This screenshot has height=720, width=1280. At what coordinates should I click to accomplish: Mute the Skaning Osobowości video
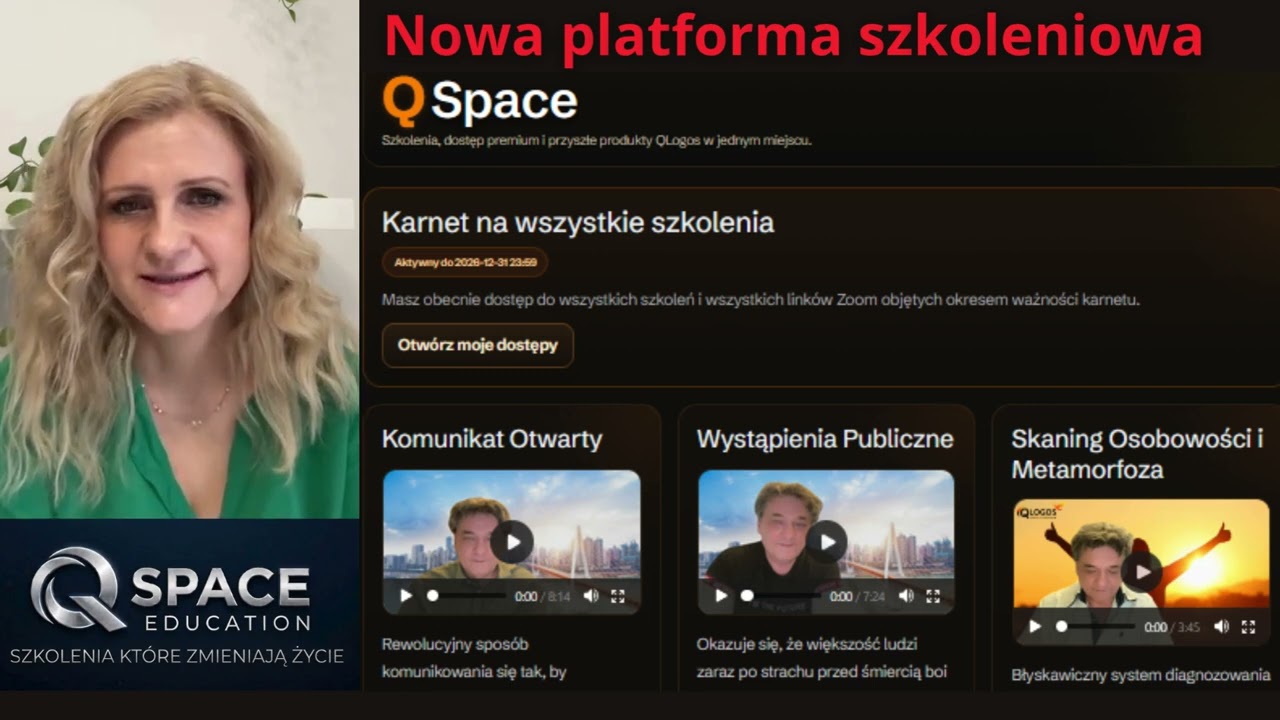tap(1221, 627)
